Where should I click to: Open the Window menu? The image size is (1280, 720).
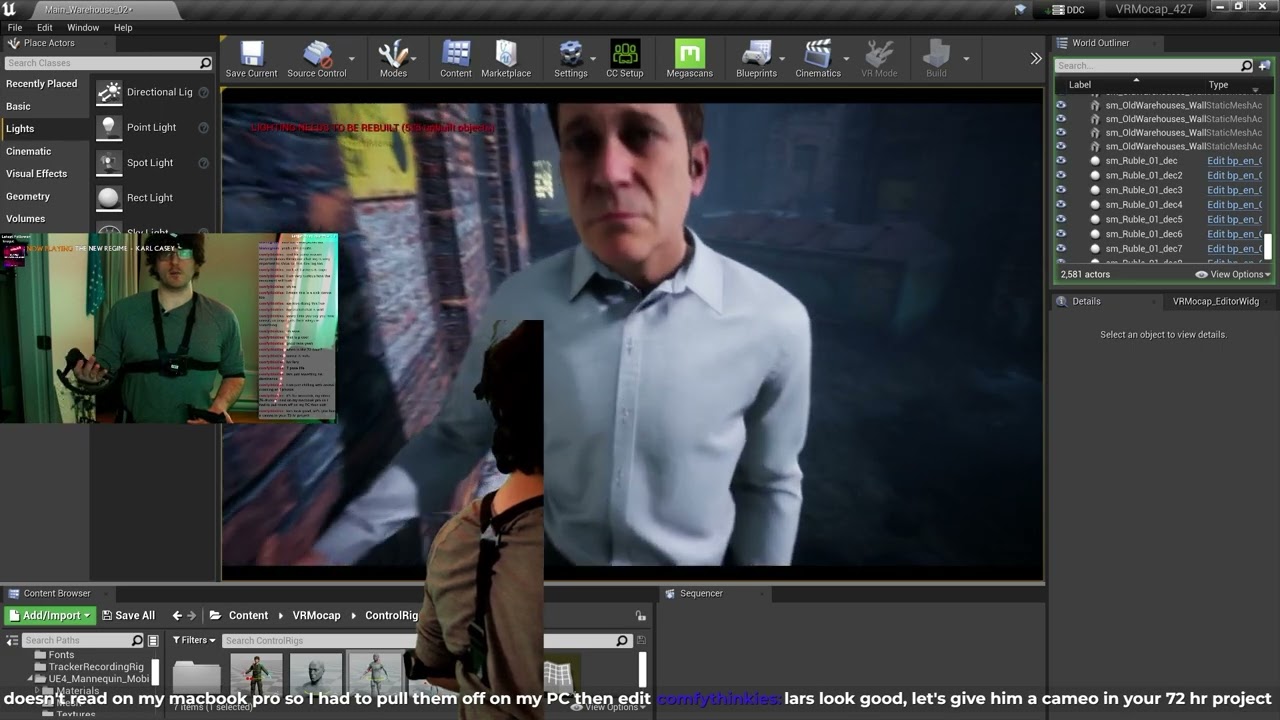click(x=83, y=27)
